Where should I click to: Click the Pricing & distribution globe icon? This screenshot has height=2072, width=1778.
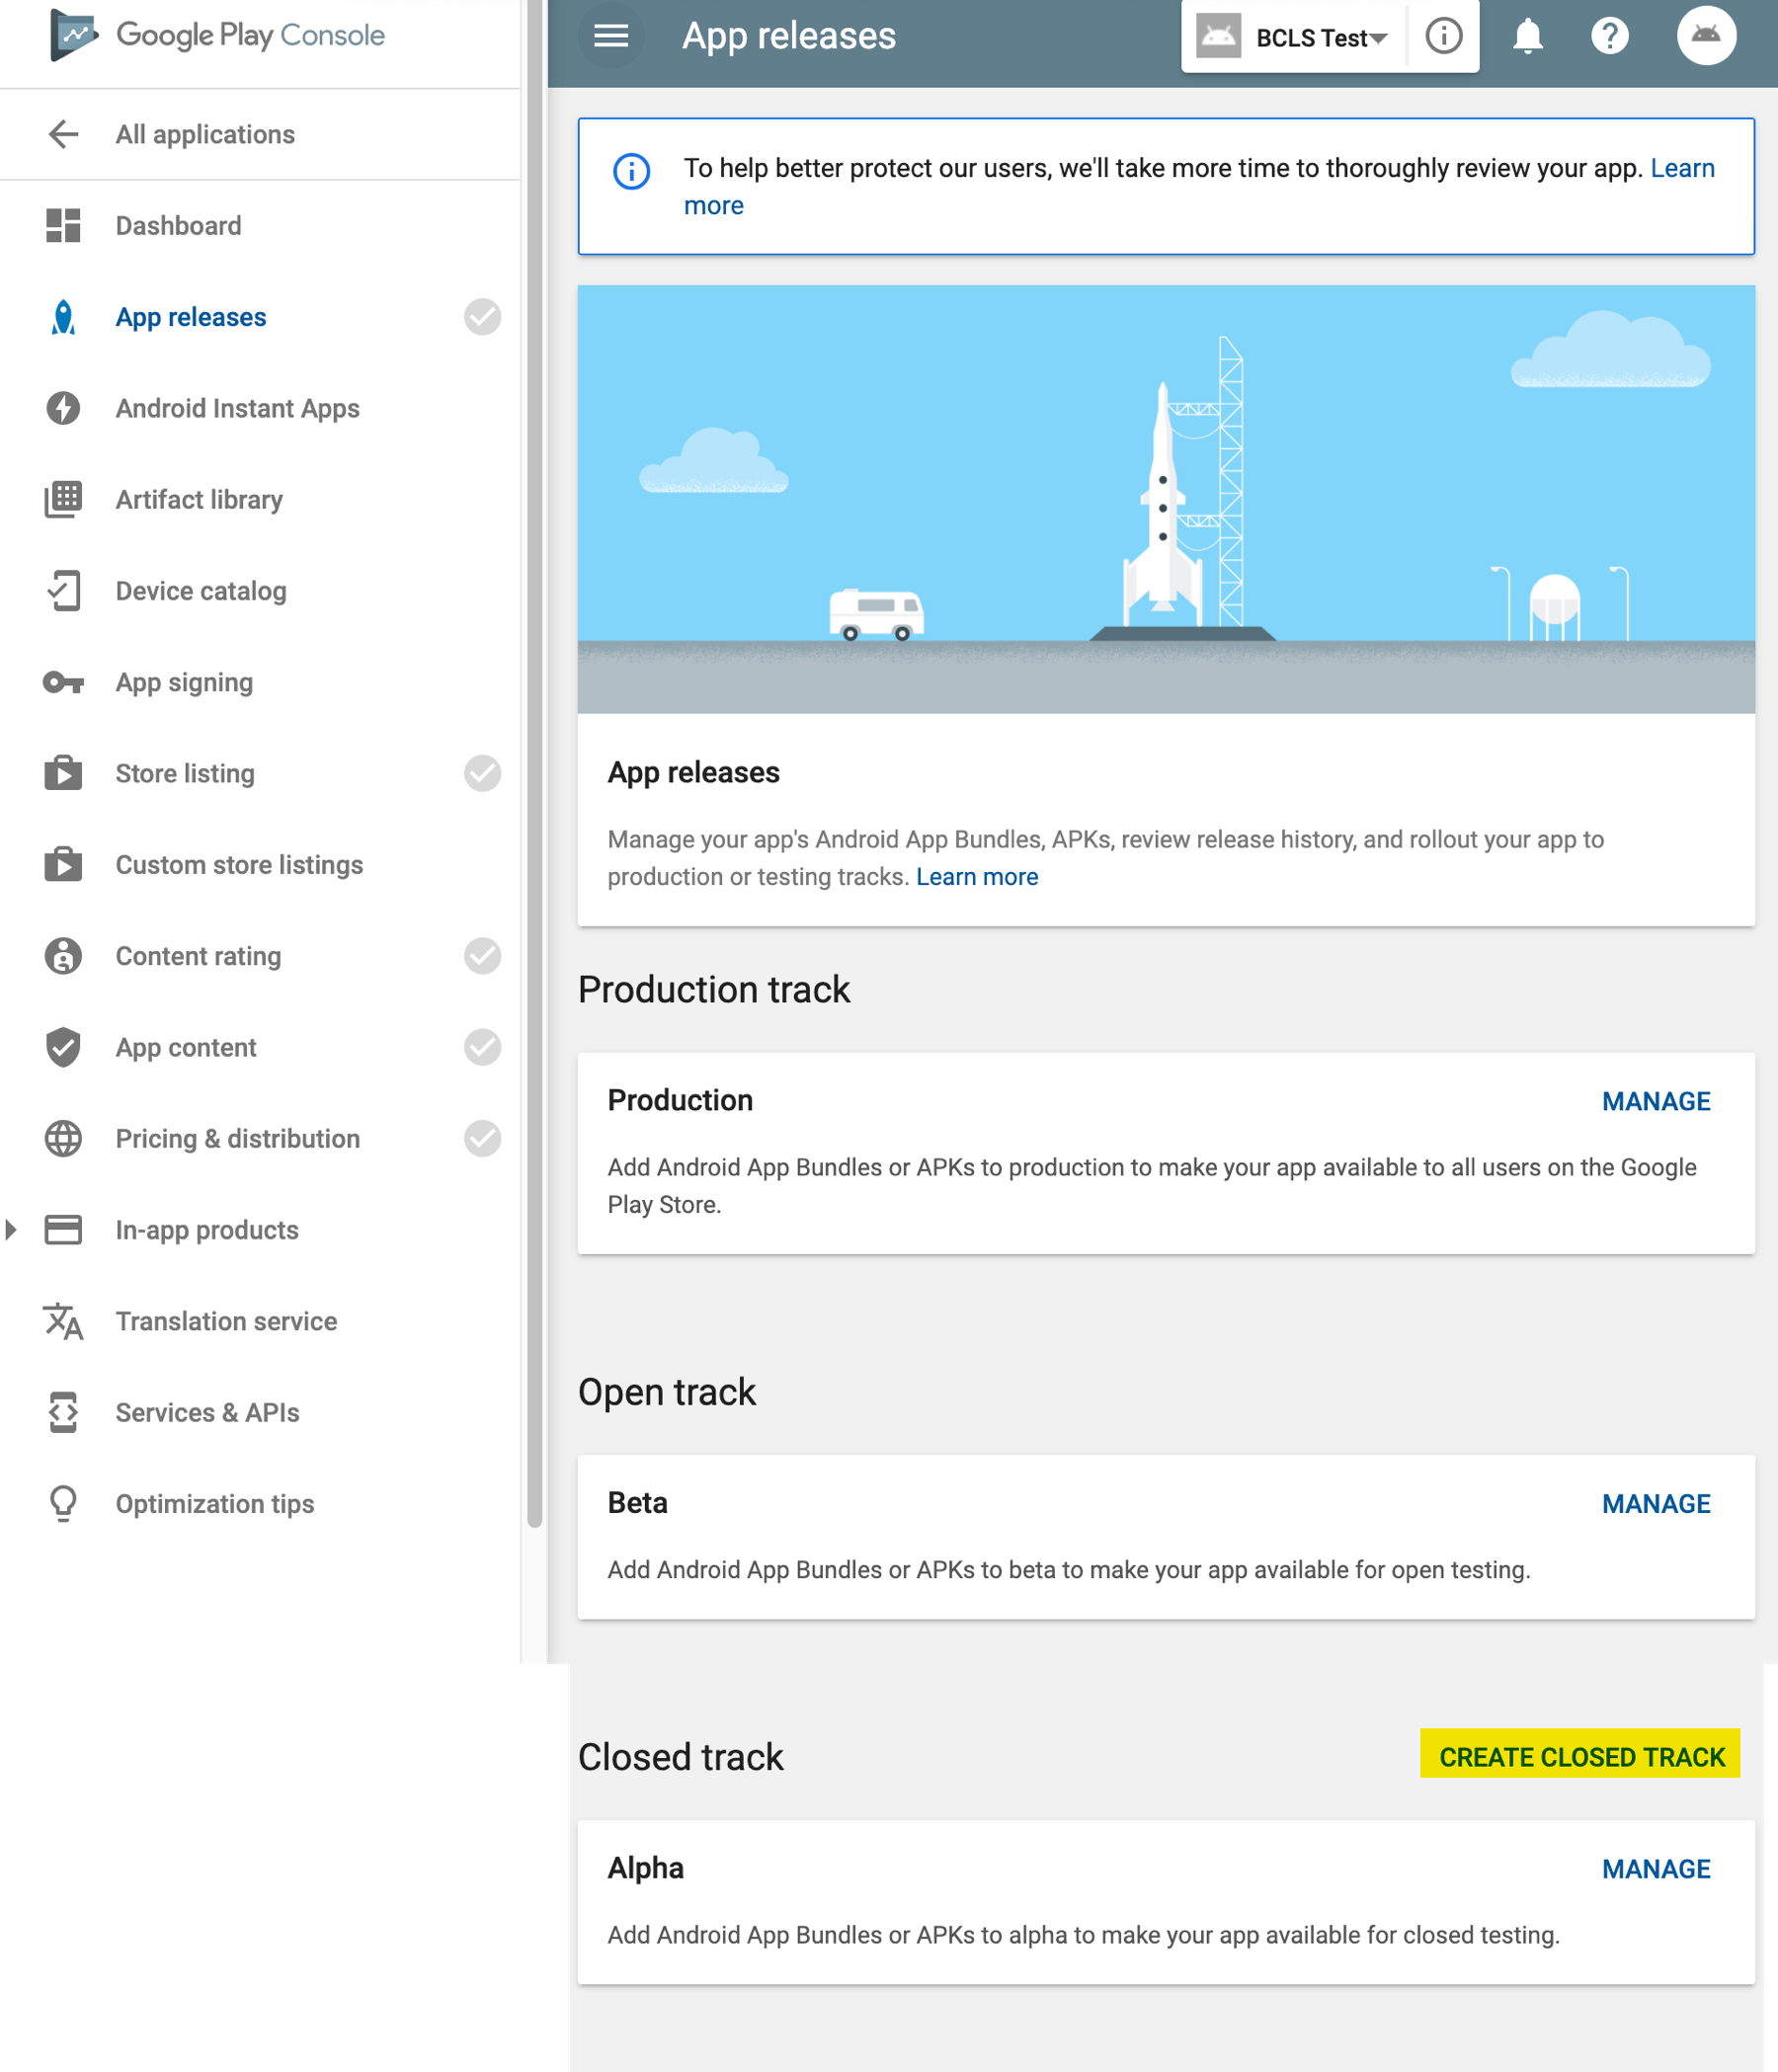pos(63,1138)
